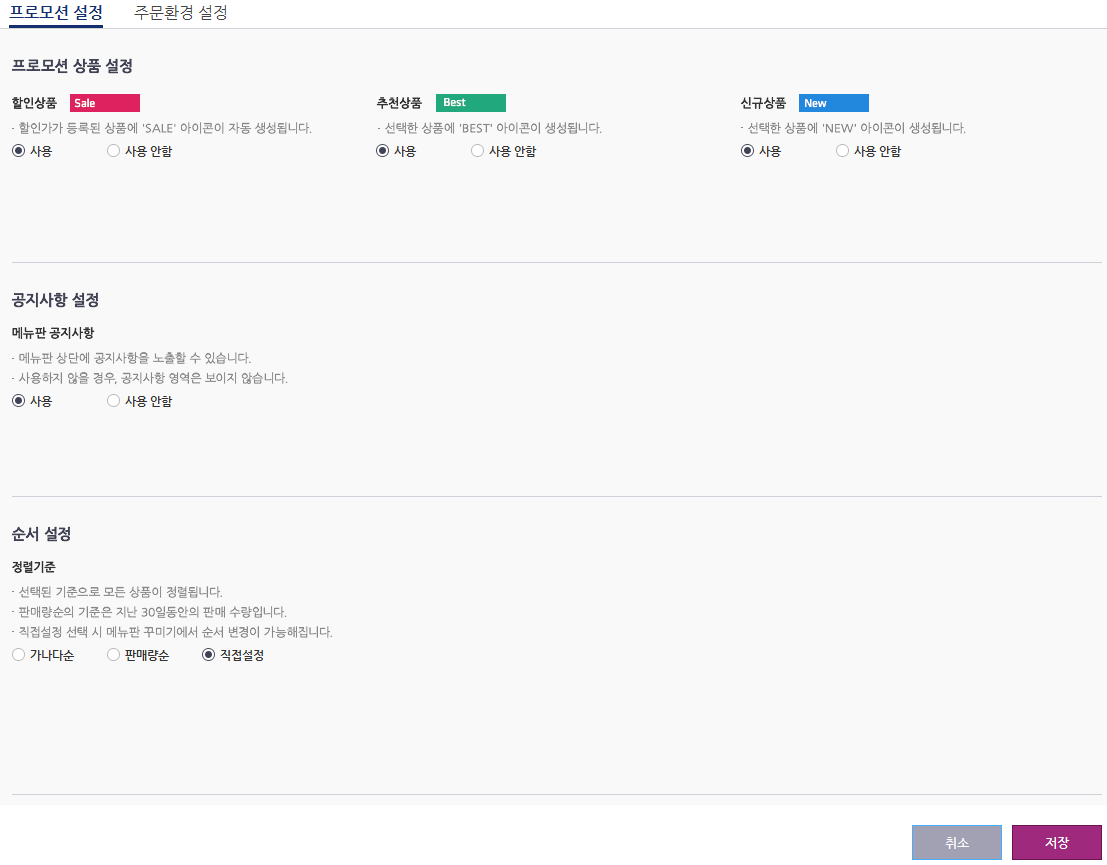Click the 공지사항 설정 heading

pos(55,300)
